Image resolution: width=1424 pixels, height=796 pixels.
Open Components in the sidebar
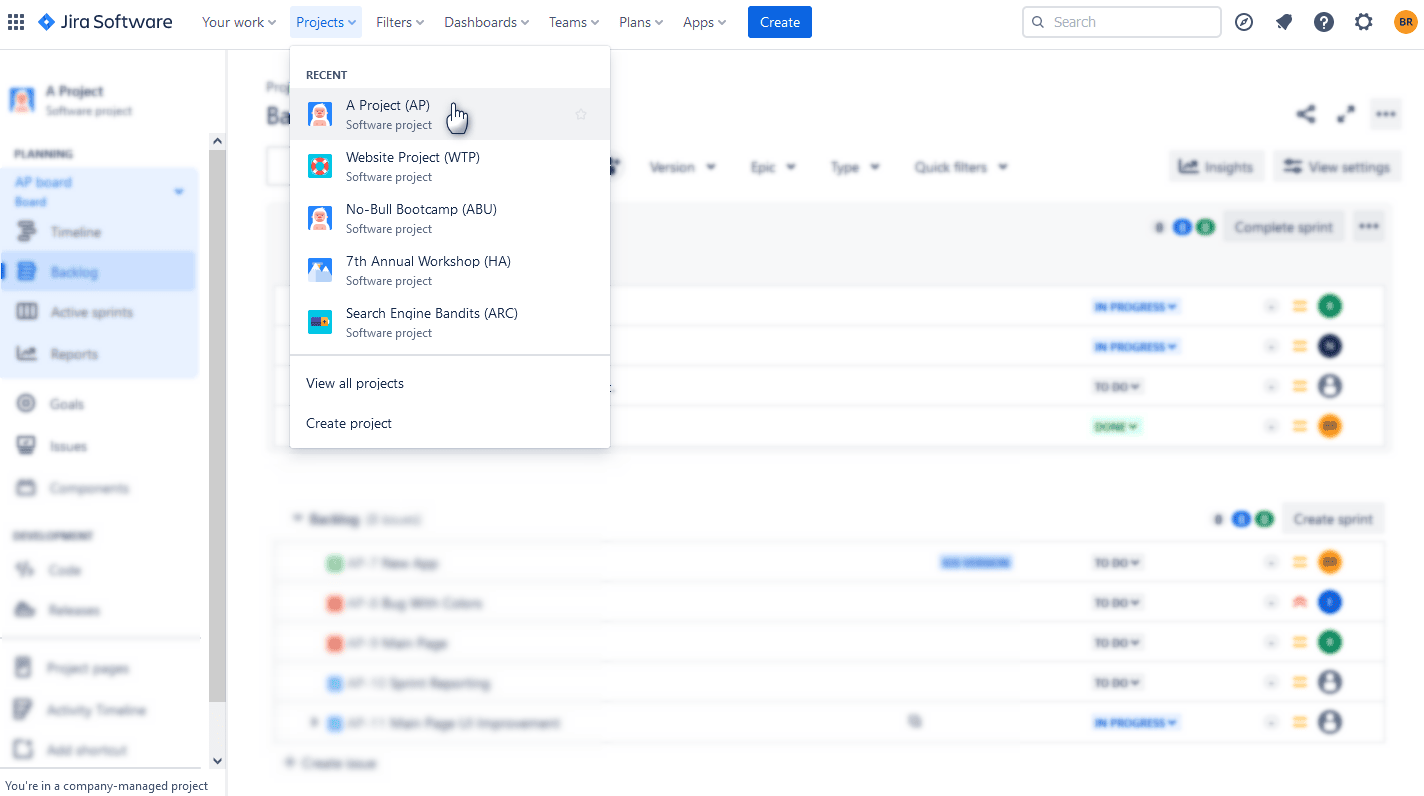[x=100, y=488]
